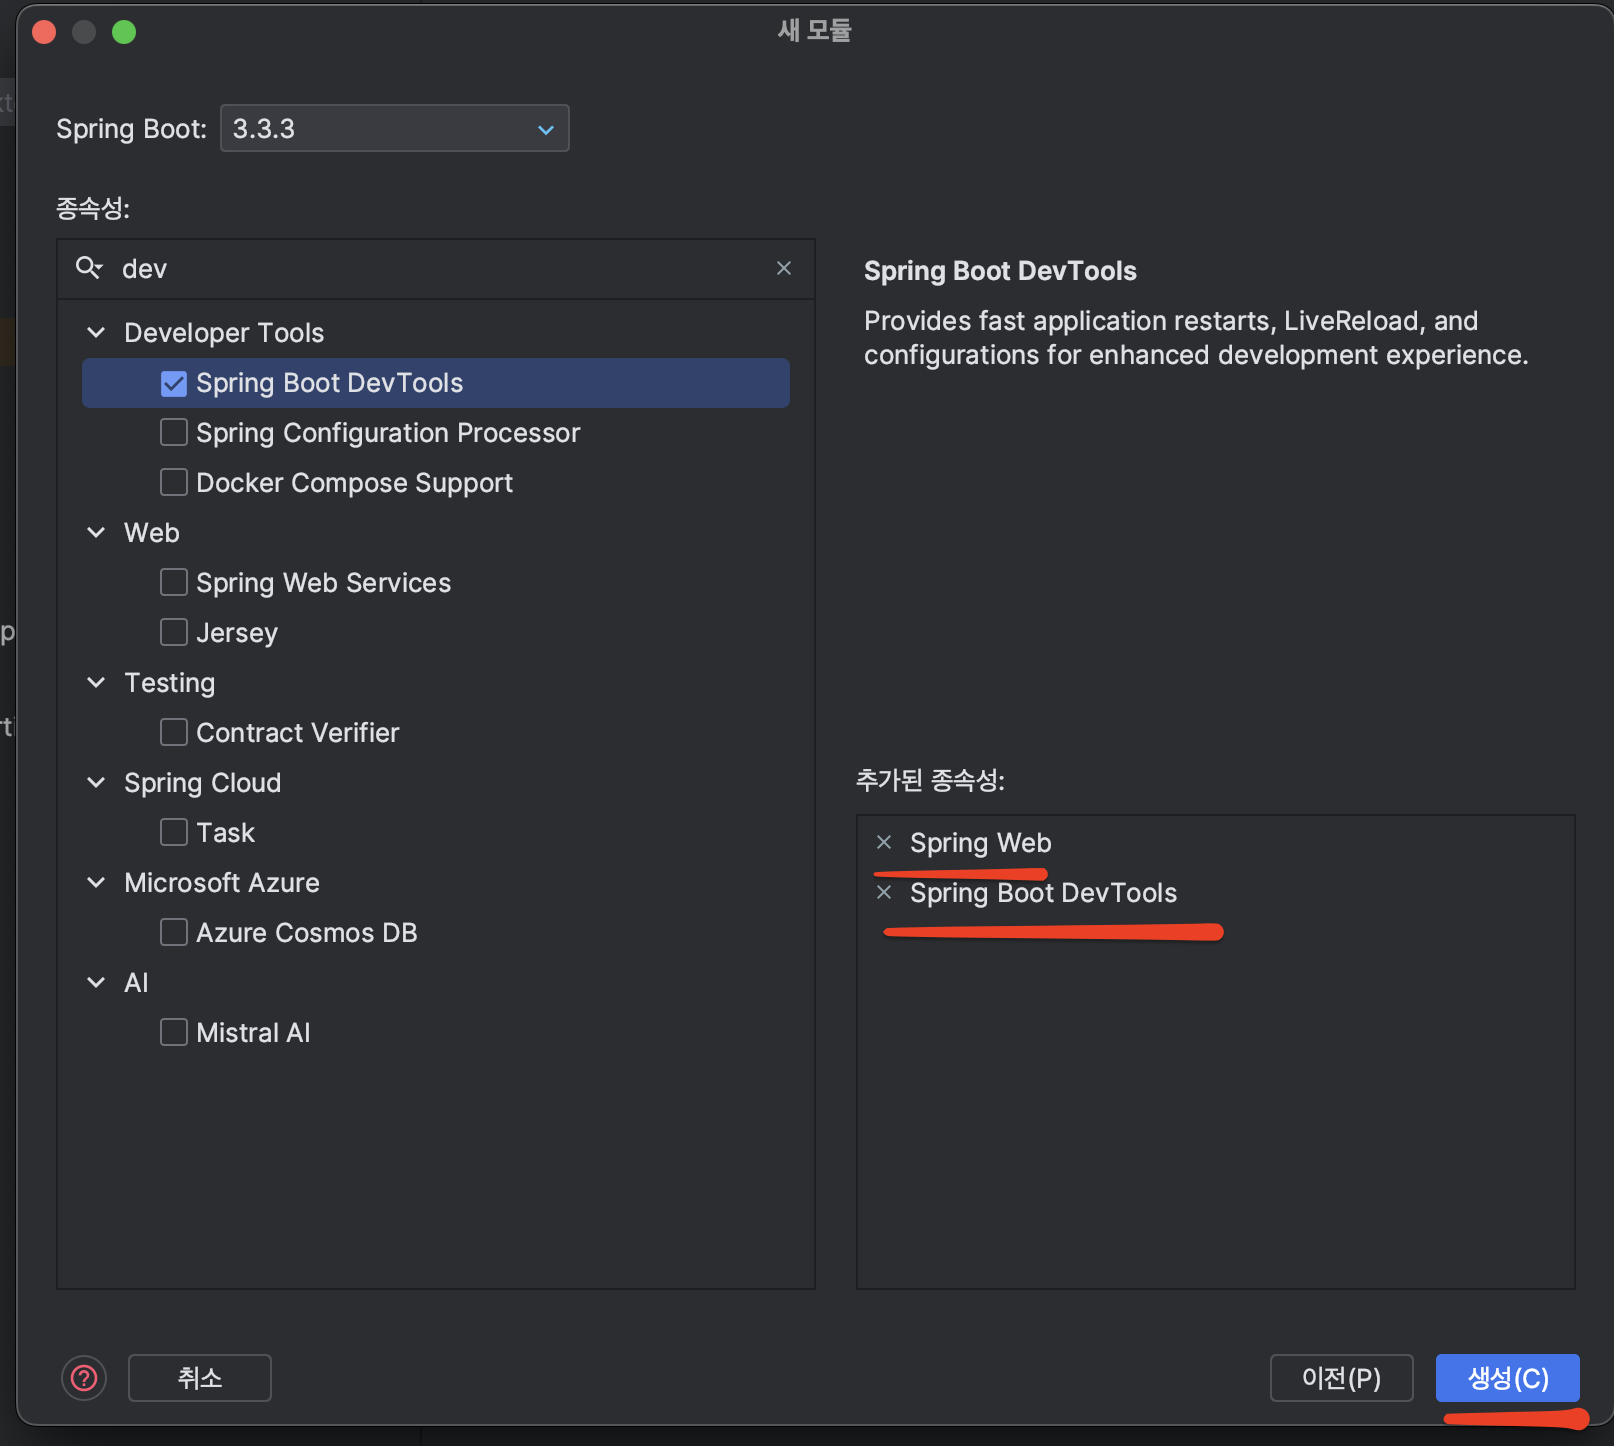Viewport: 1614px width, 1446px height.
Task: Collapse the Web category
Action: [x=96, y=532]
